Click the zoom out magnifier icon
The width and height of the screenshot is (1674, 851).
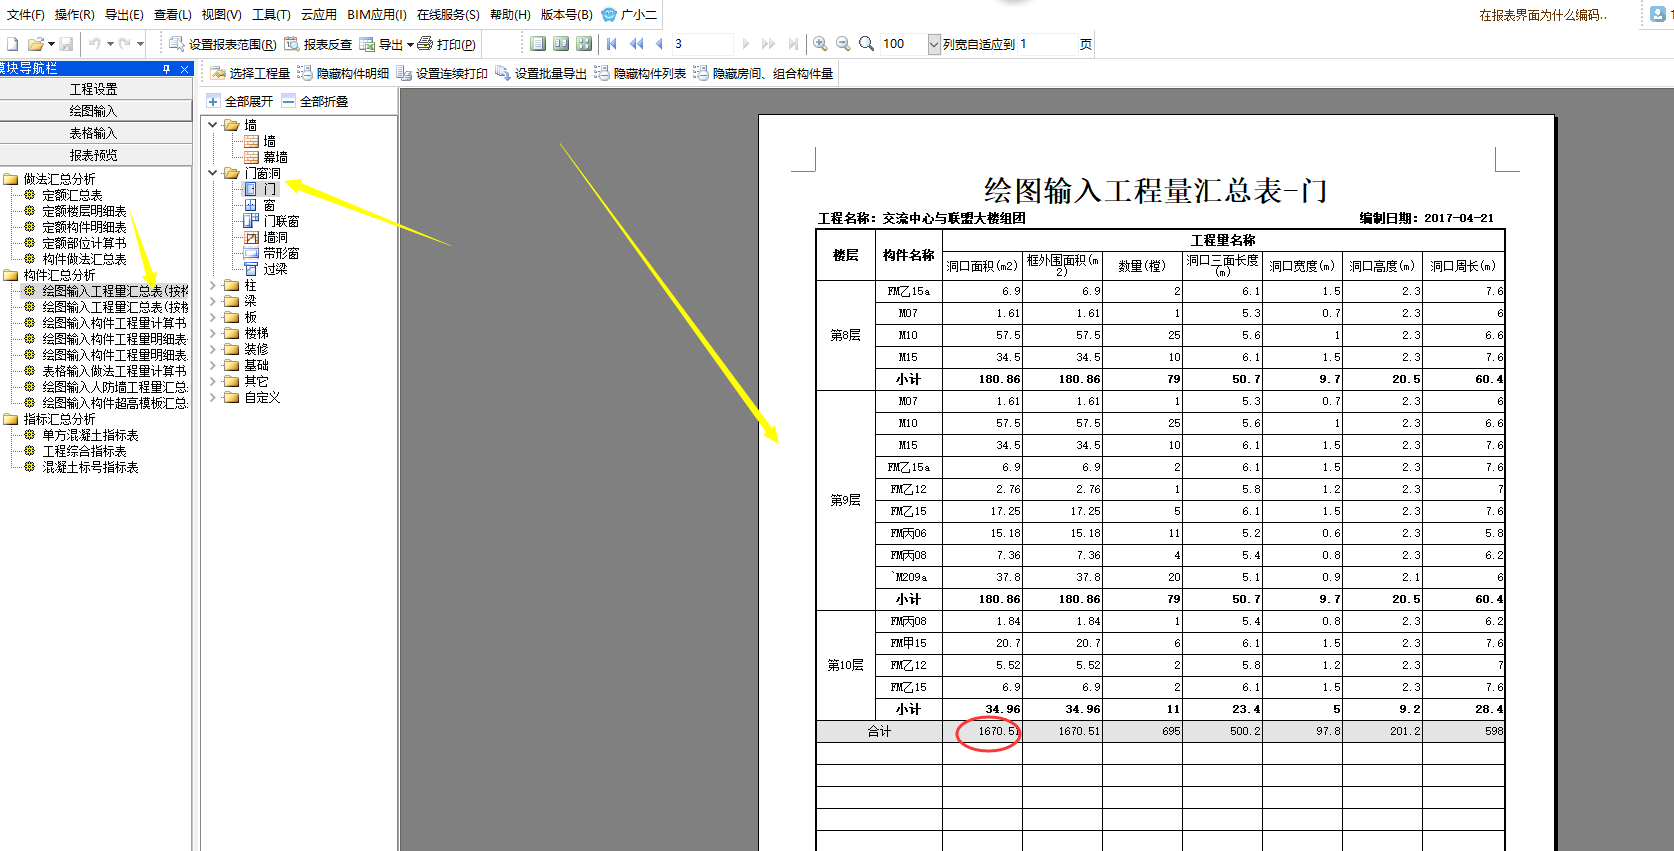[x=843, y=44]
